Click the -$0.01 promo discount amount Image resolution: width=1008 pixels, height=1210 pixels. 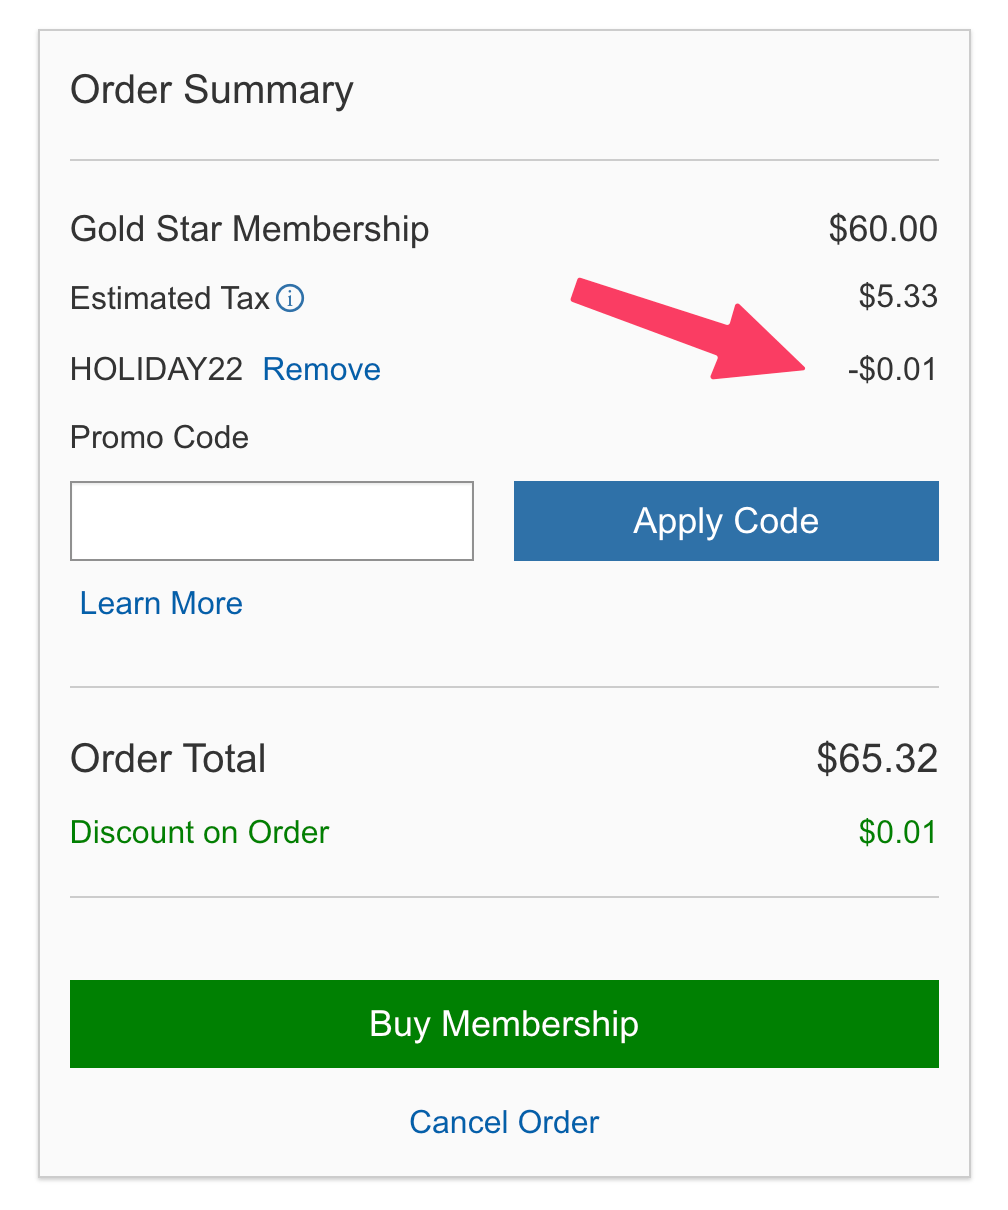pyautogui.click(x=892, y=370)
